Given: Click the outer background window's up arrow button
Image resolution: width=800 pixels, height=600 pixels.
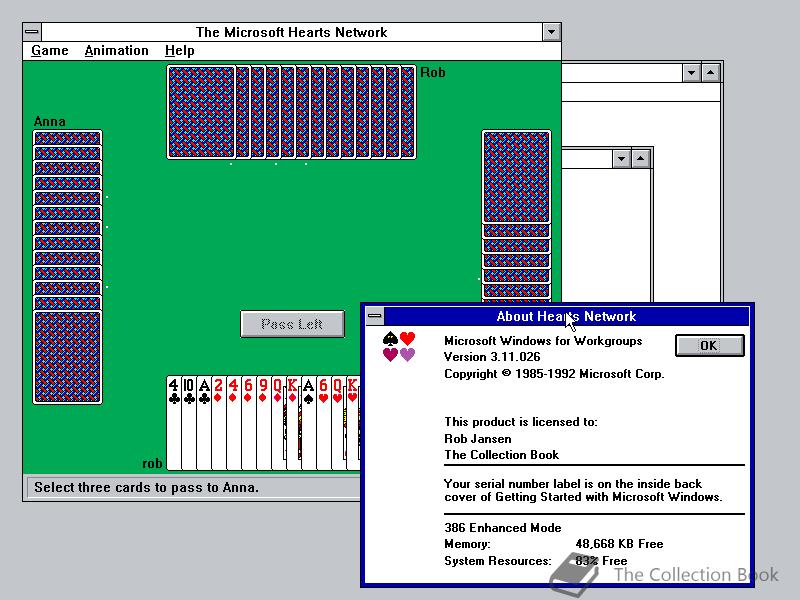Looking at the screenshot, I should 710,73.
